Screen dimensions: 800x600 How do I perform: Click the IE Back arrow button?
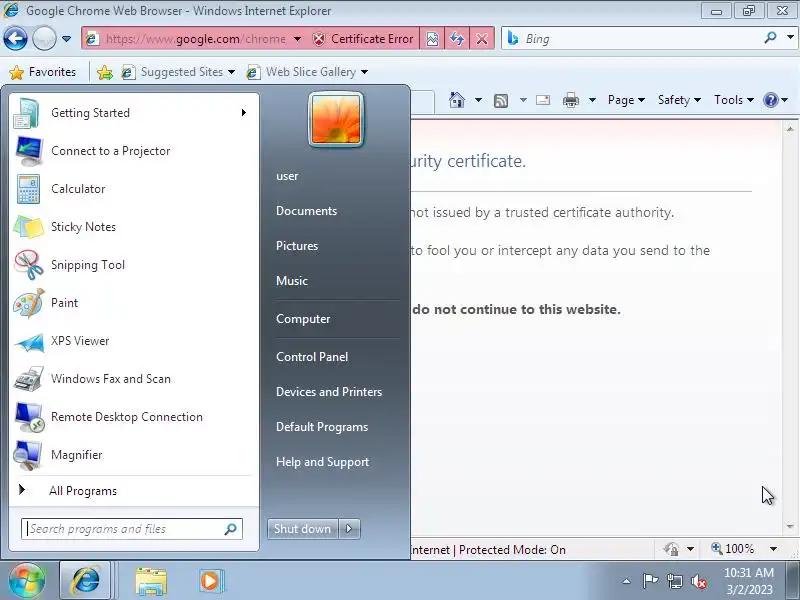(15, 38)
